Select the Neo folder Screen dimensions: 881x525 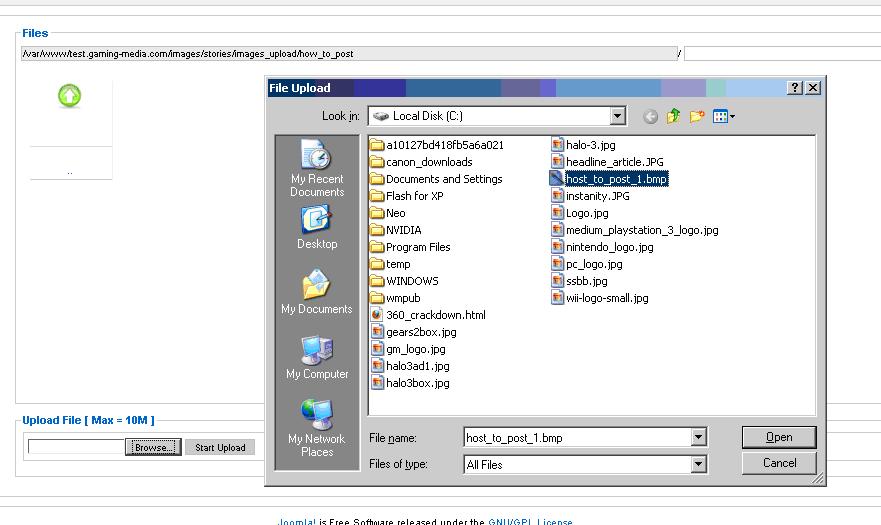tap(388, 213)
